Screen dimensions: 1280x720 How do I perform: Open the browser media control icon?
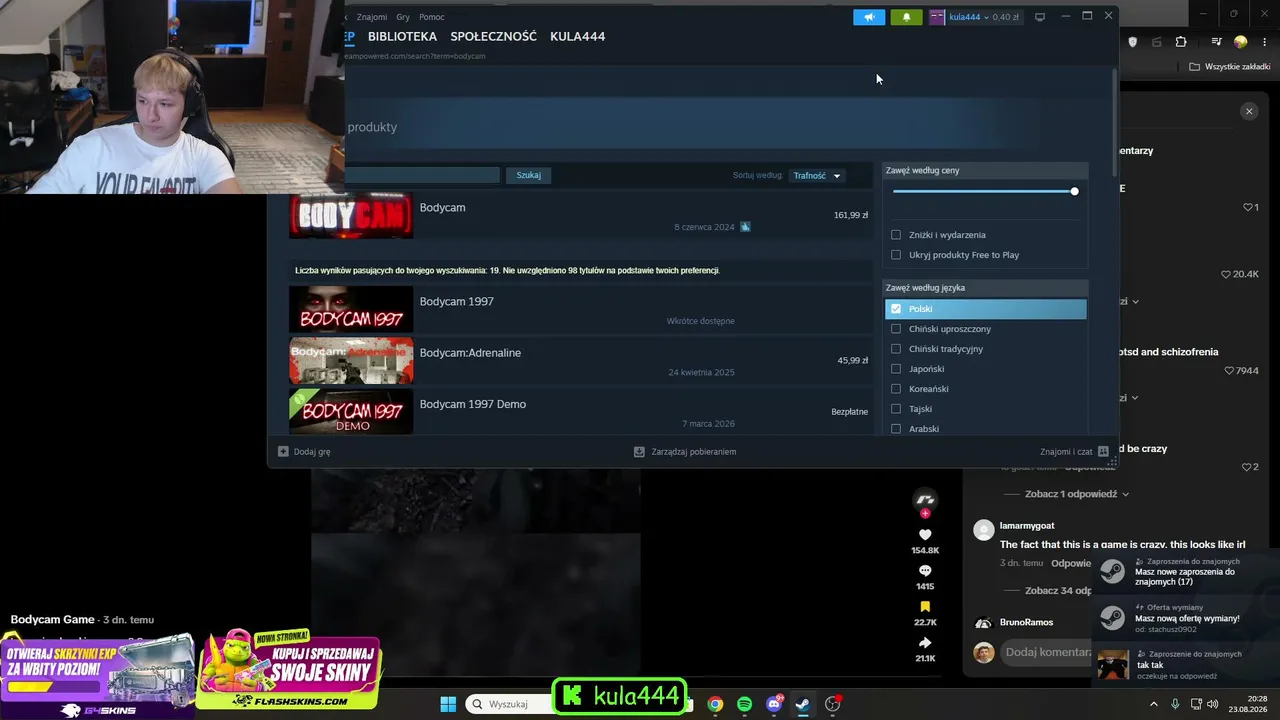tap(1216, 42)
